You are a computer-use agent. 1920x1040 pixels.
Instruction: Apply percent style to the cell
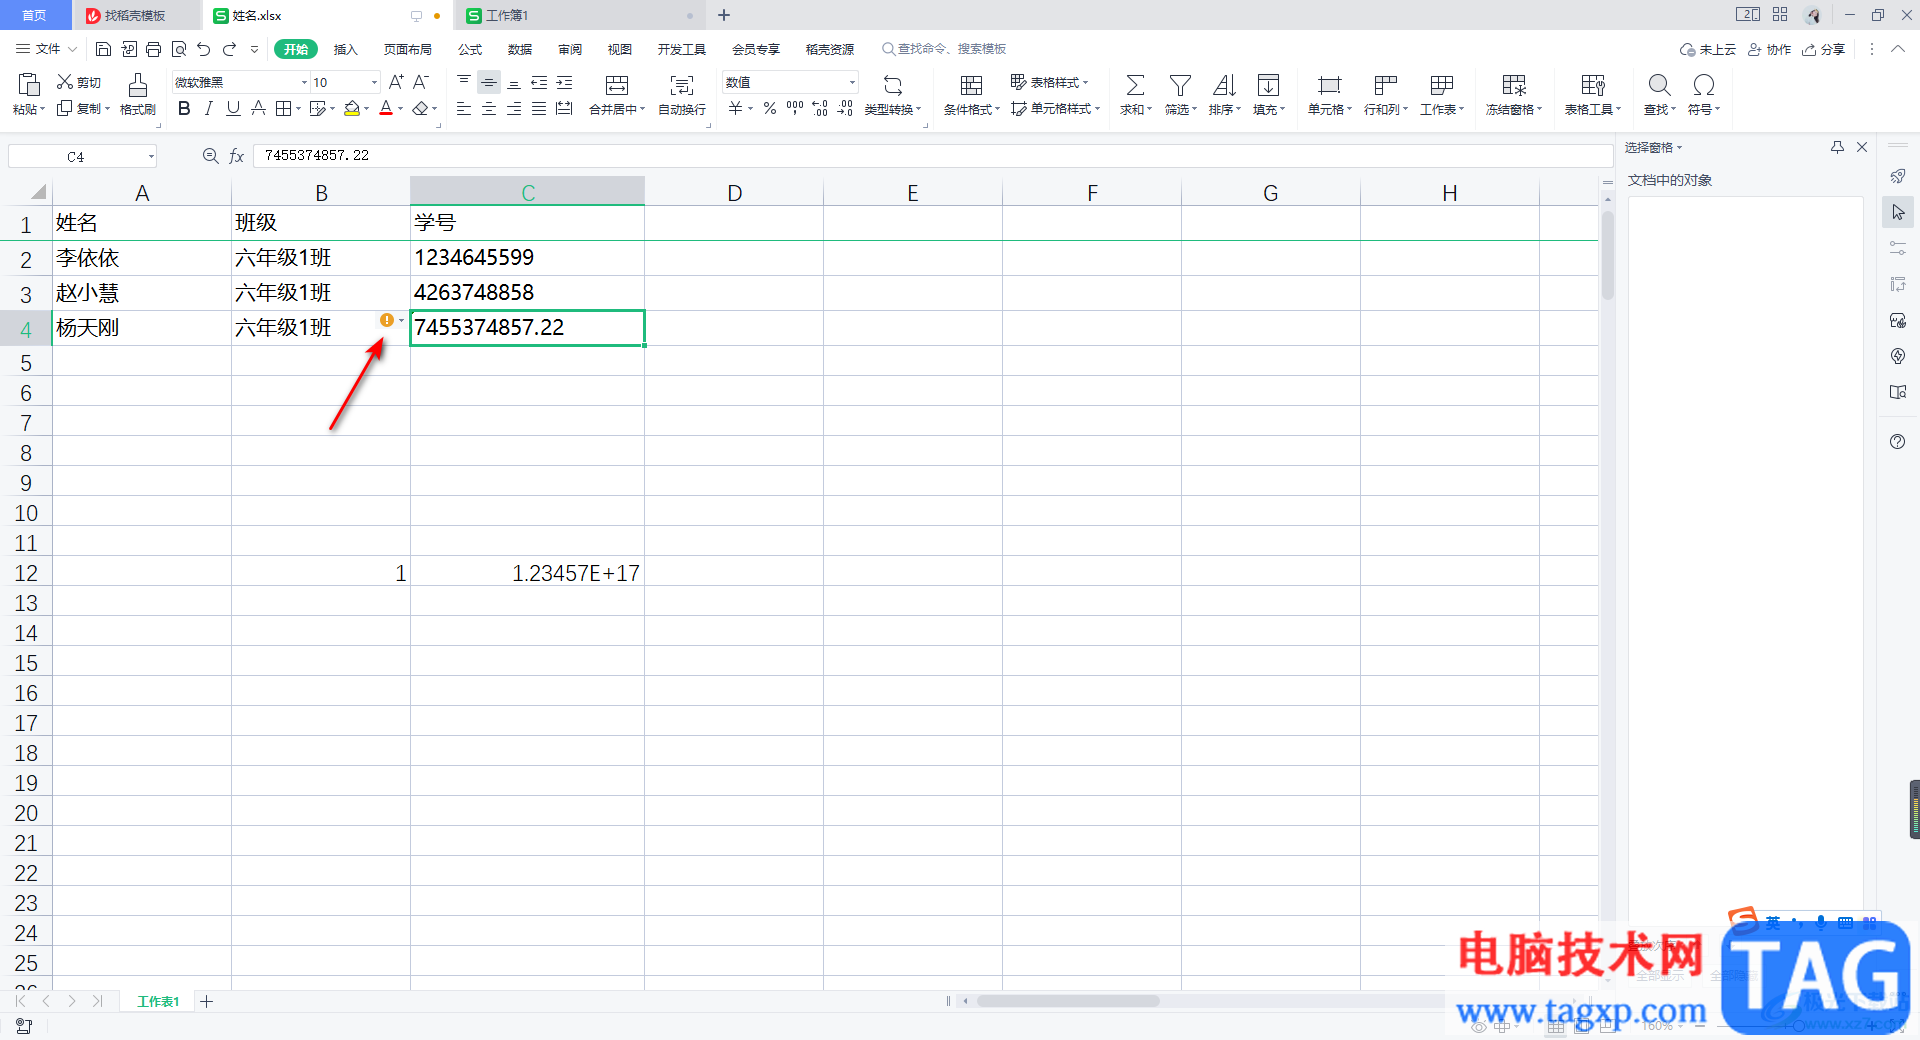(770, 108)
